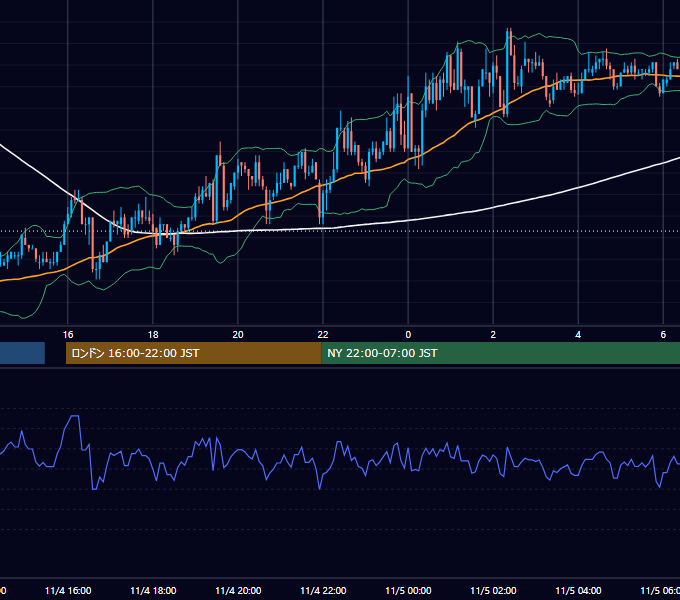This screenshot has height=600, width=680.
Task: Select the 4 hour tick label
Action: [578, 335]
